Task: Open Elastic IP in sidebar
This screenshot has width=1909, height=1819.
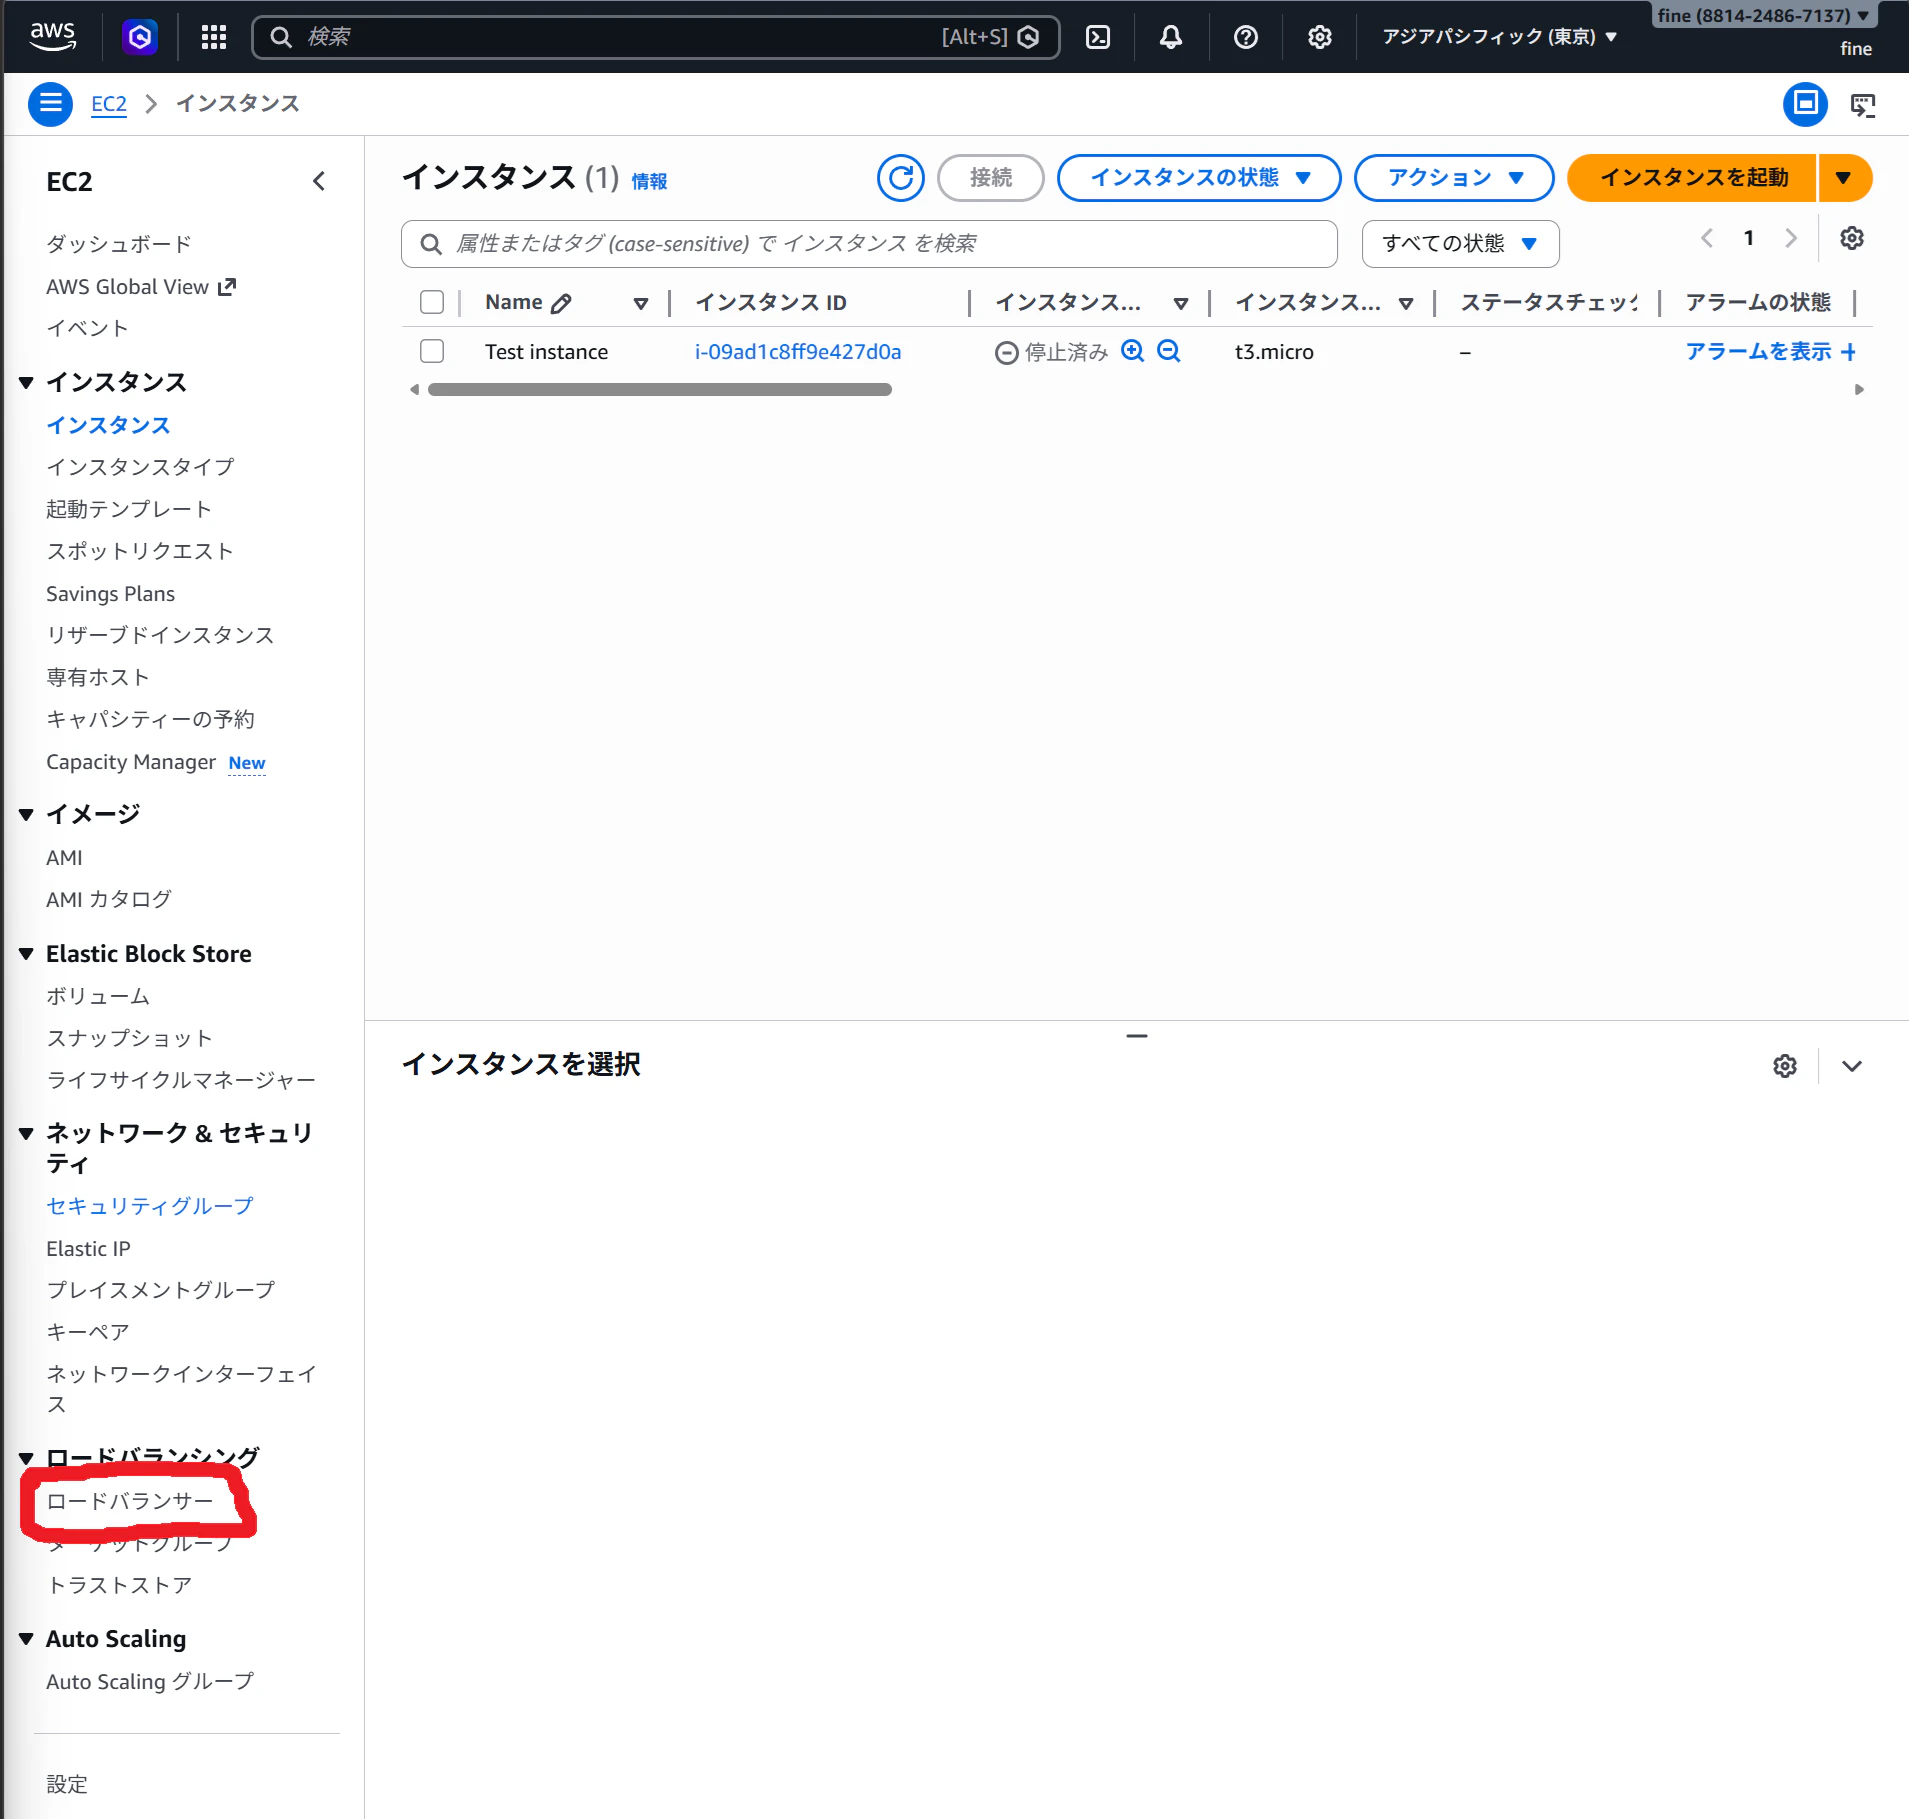Action: (x=88, y=1249)
